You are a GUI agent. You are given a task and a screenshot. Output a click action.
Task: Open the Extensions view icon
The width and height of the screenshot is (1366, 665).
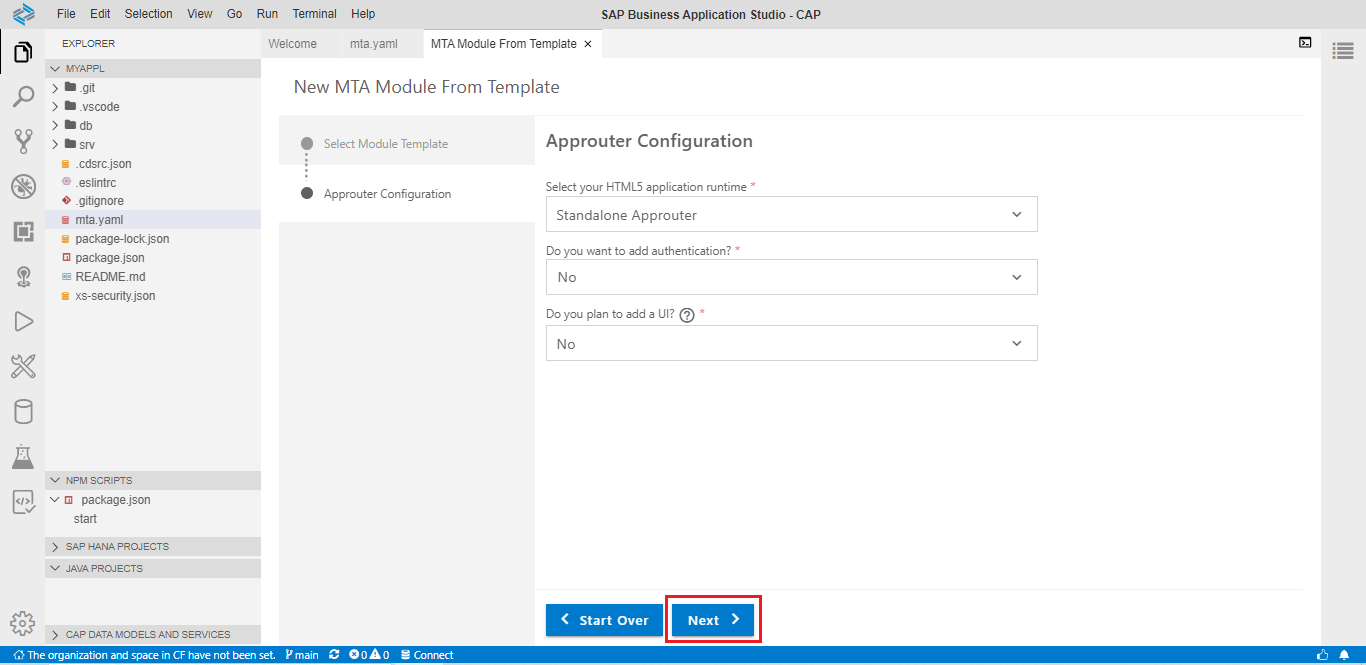(x=22, y=231)
